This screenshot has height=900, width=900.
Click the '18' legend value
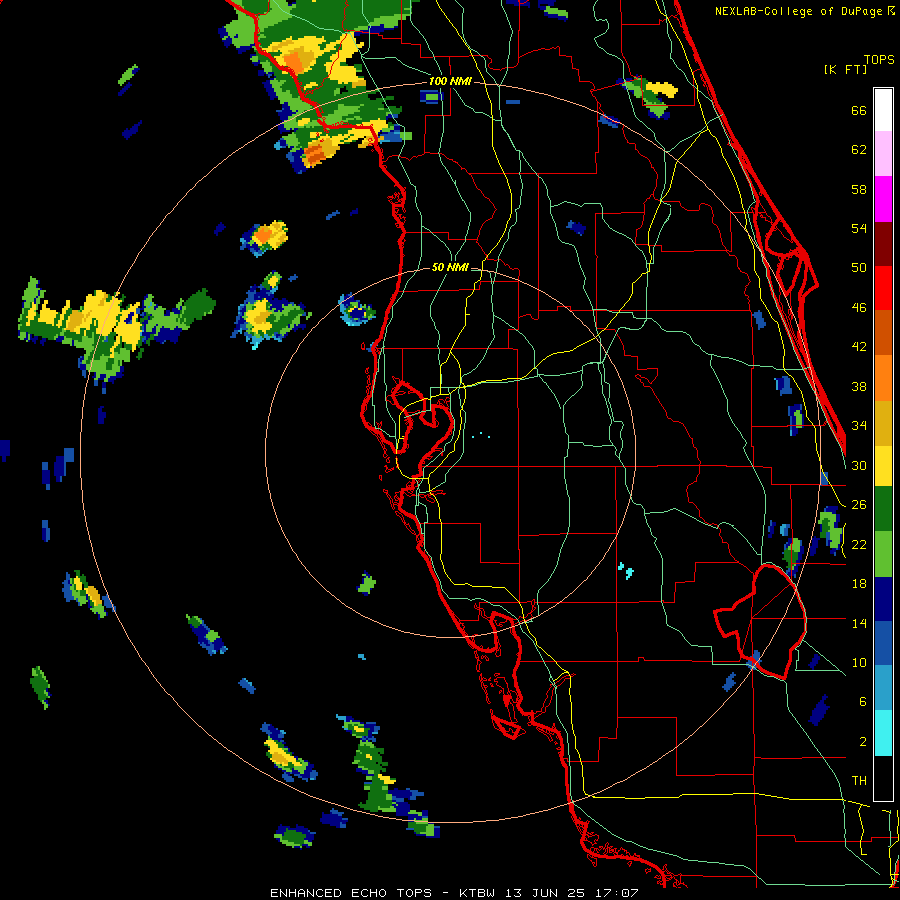pos(859,584)
